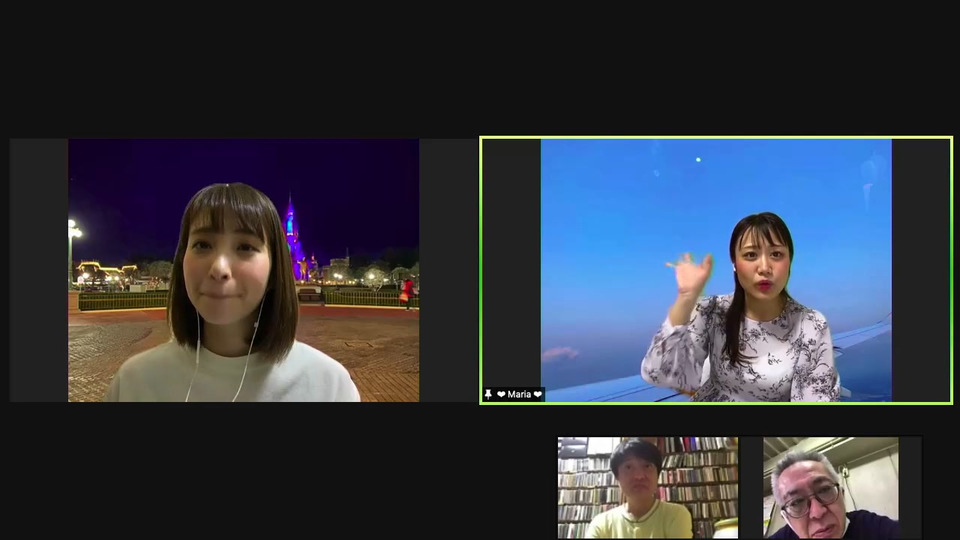
Task: Click the Maria name label
Action: pyautogui.click(x=519, y=394)
